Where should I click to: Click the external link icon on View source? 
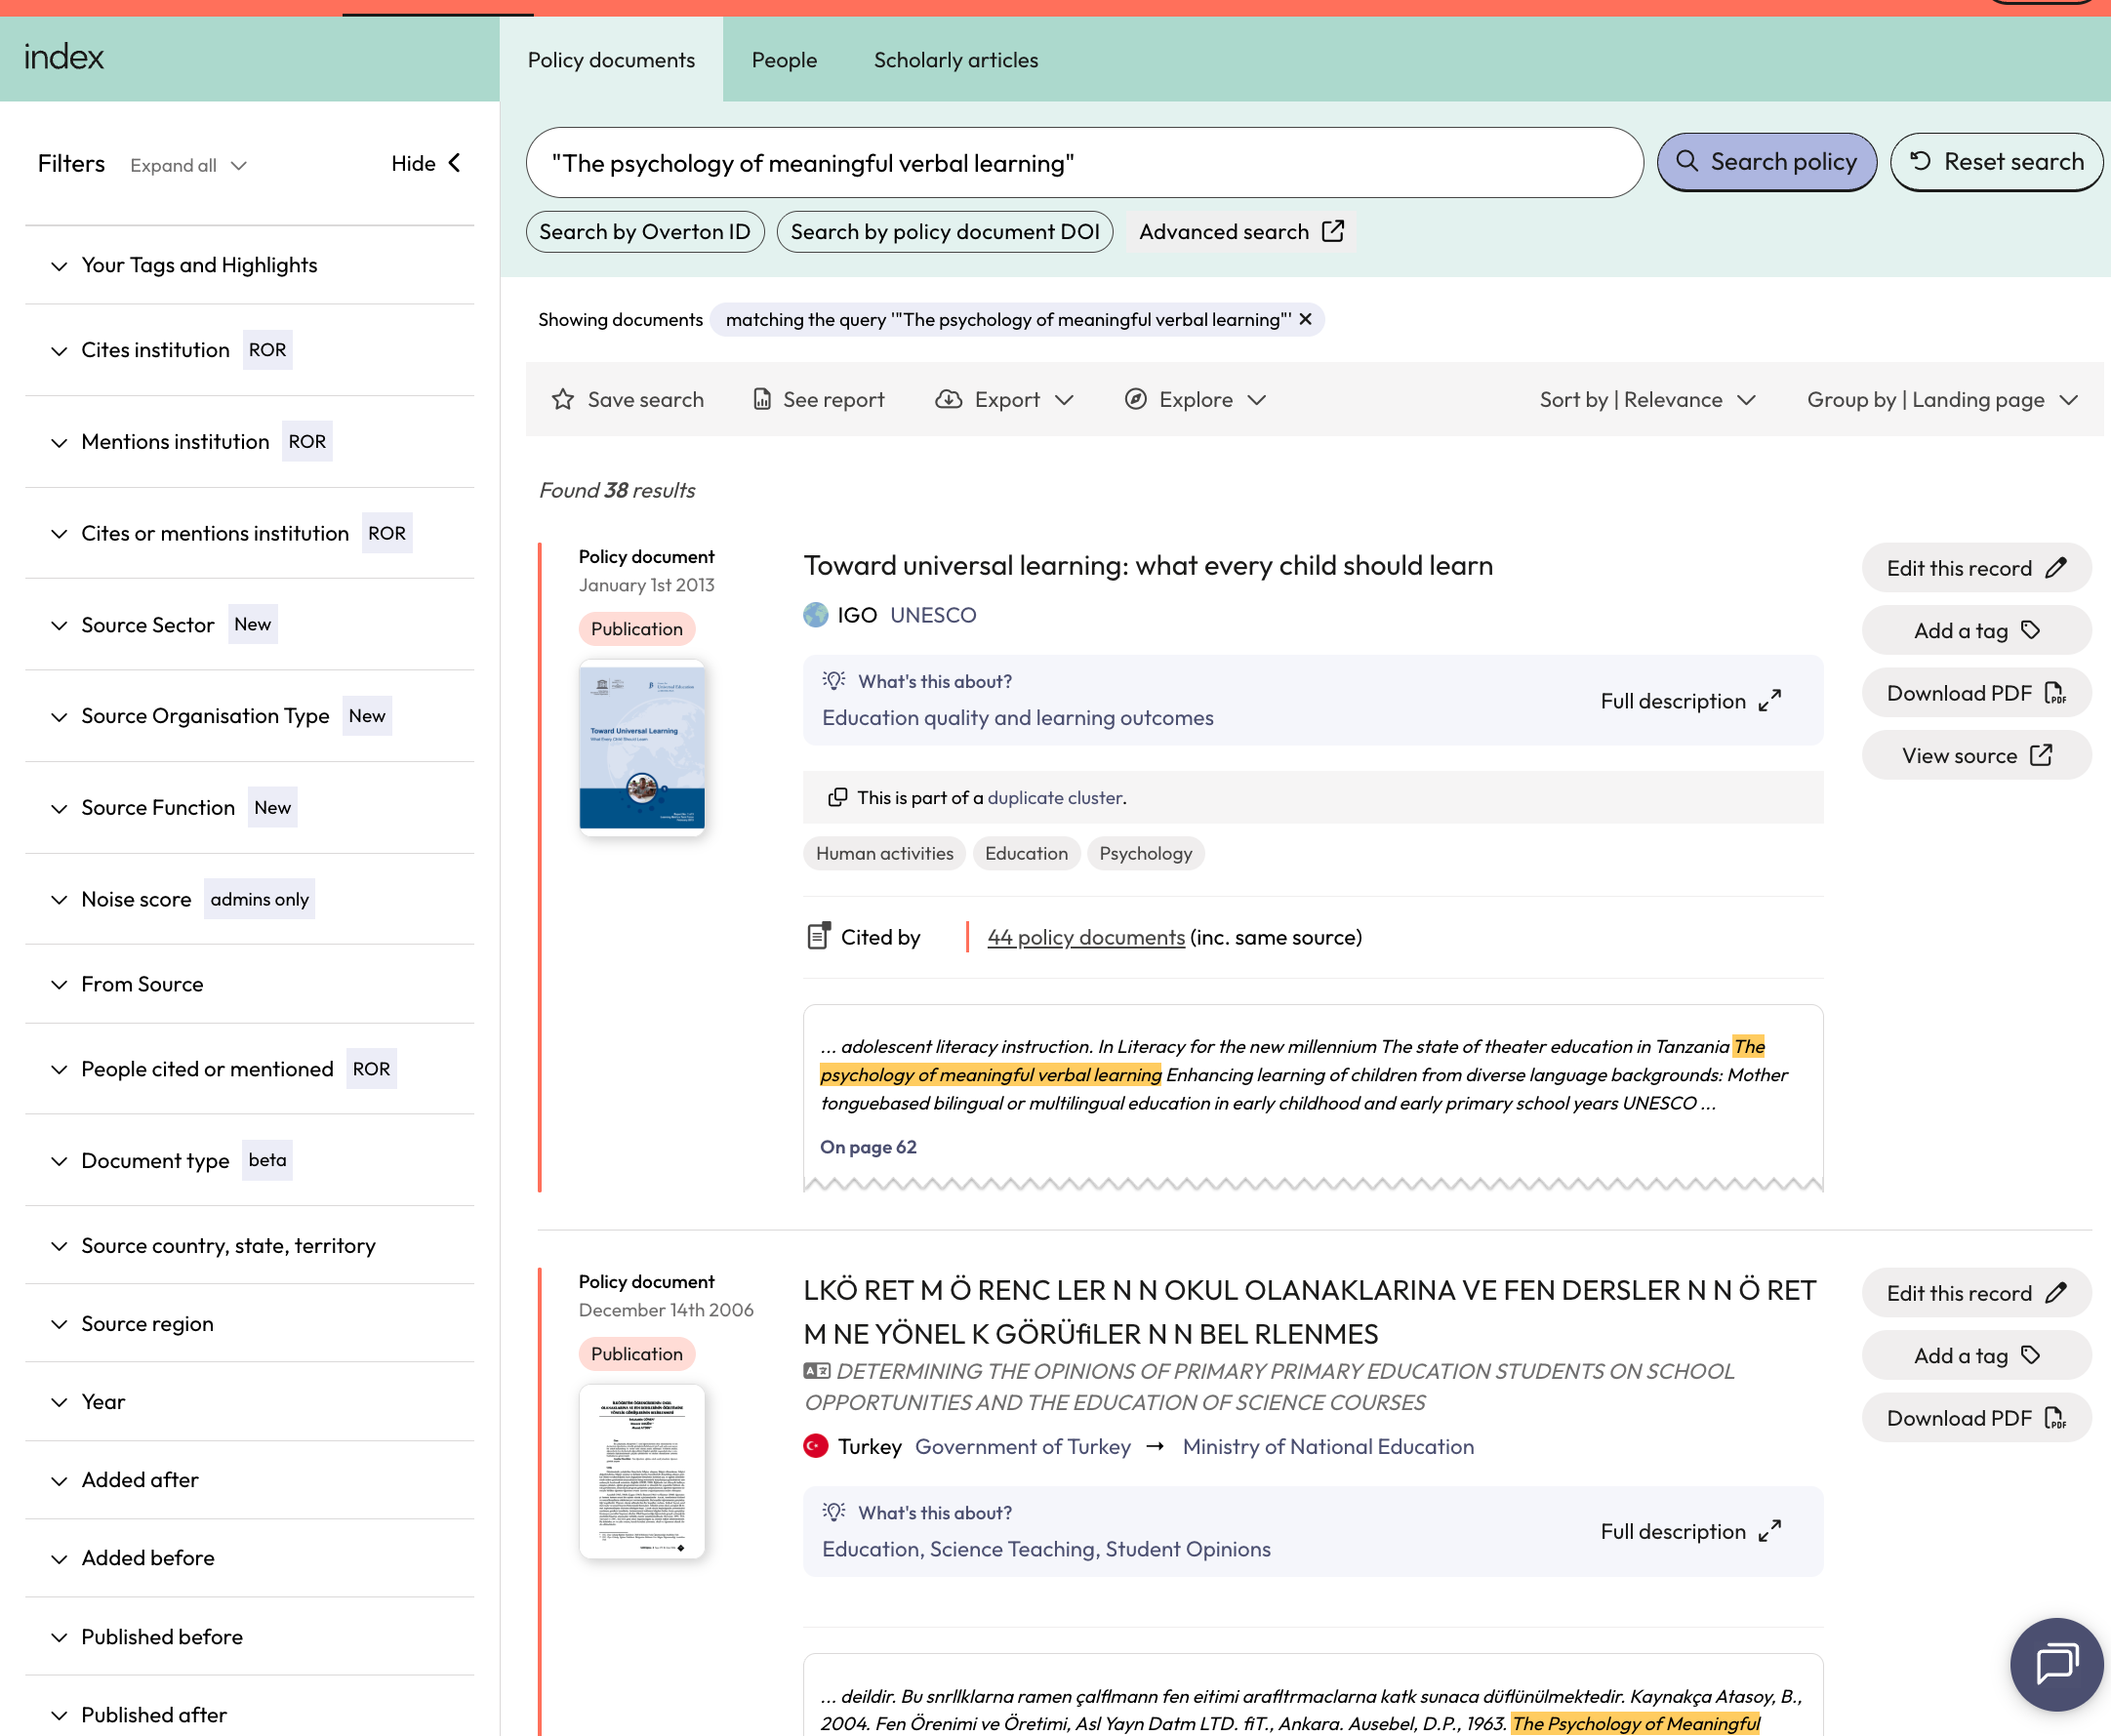tap(2041, 755)
